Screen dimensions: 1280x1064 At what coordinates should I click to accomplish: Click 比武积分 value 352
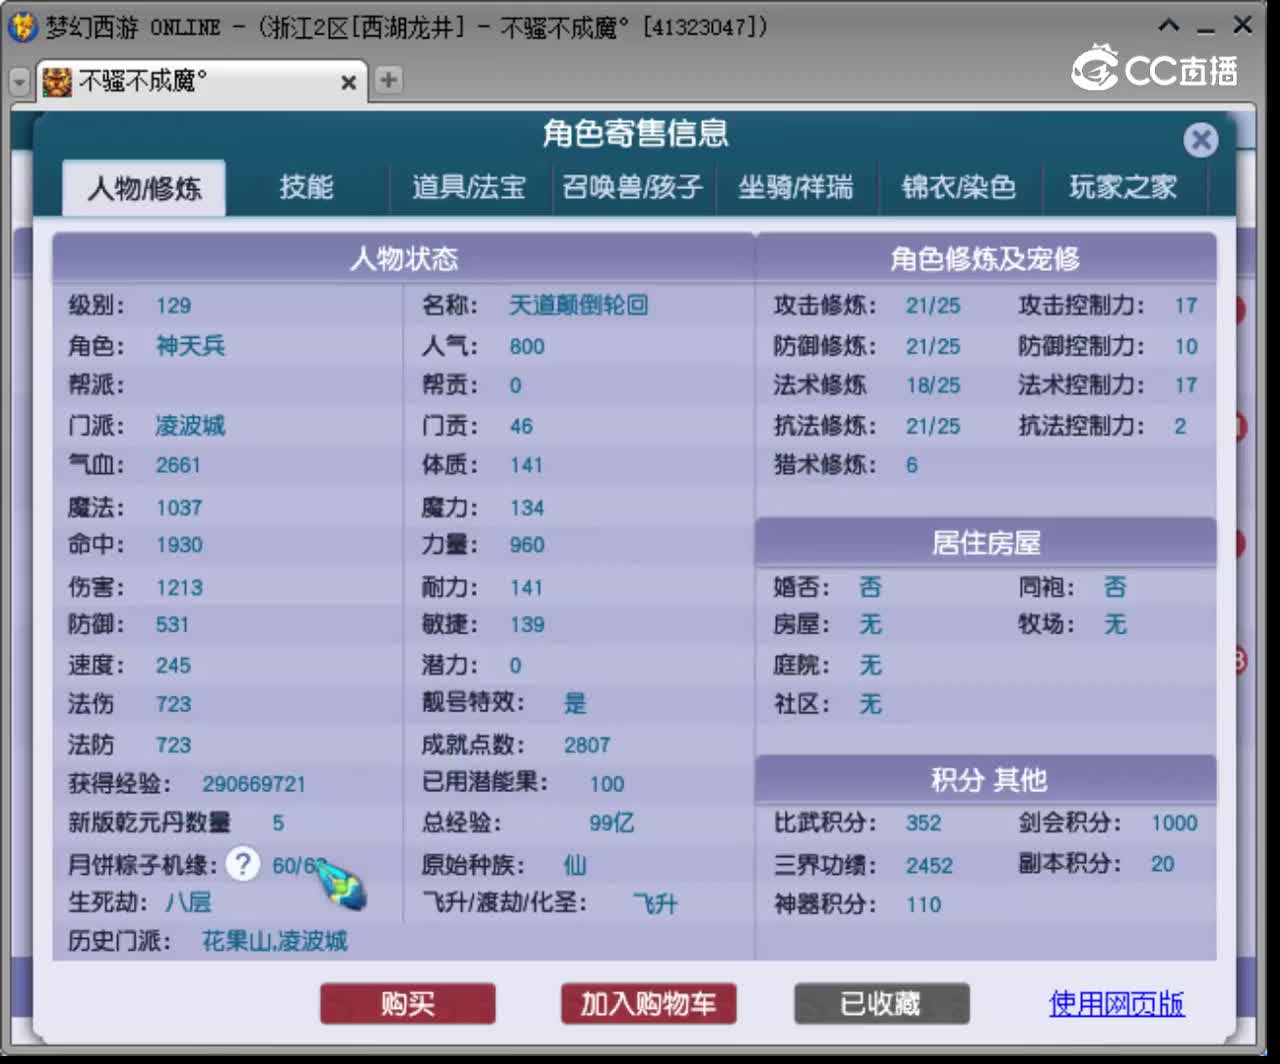coord(923,823)
